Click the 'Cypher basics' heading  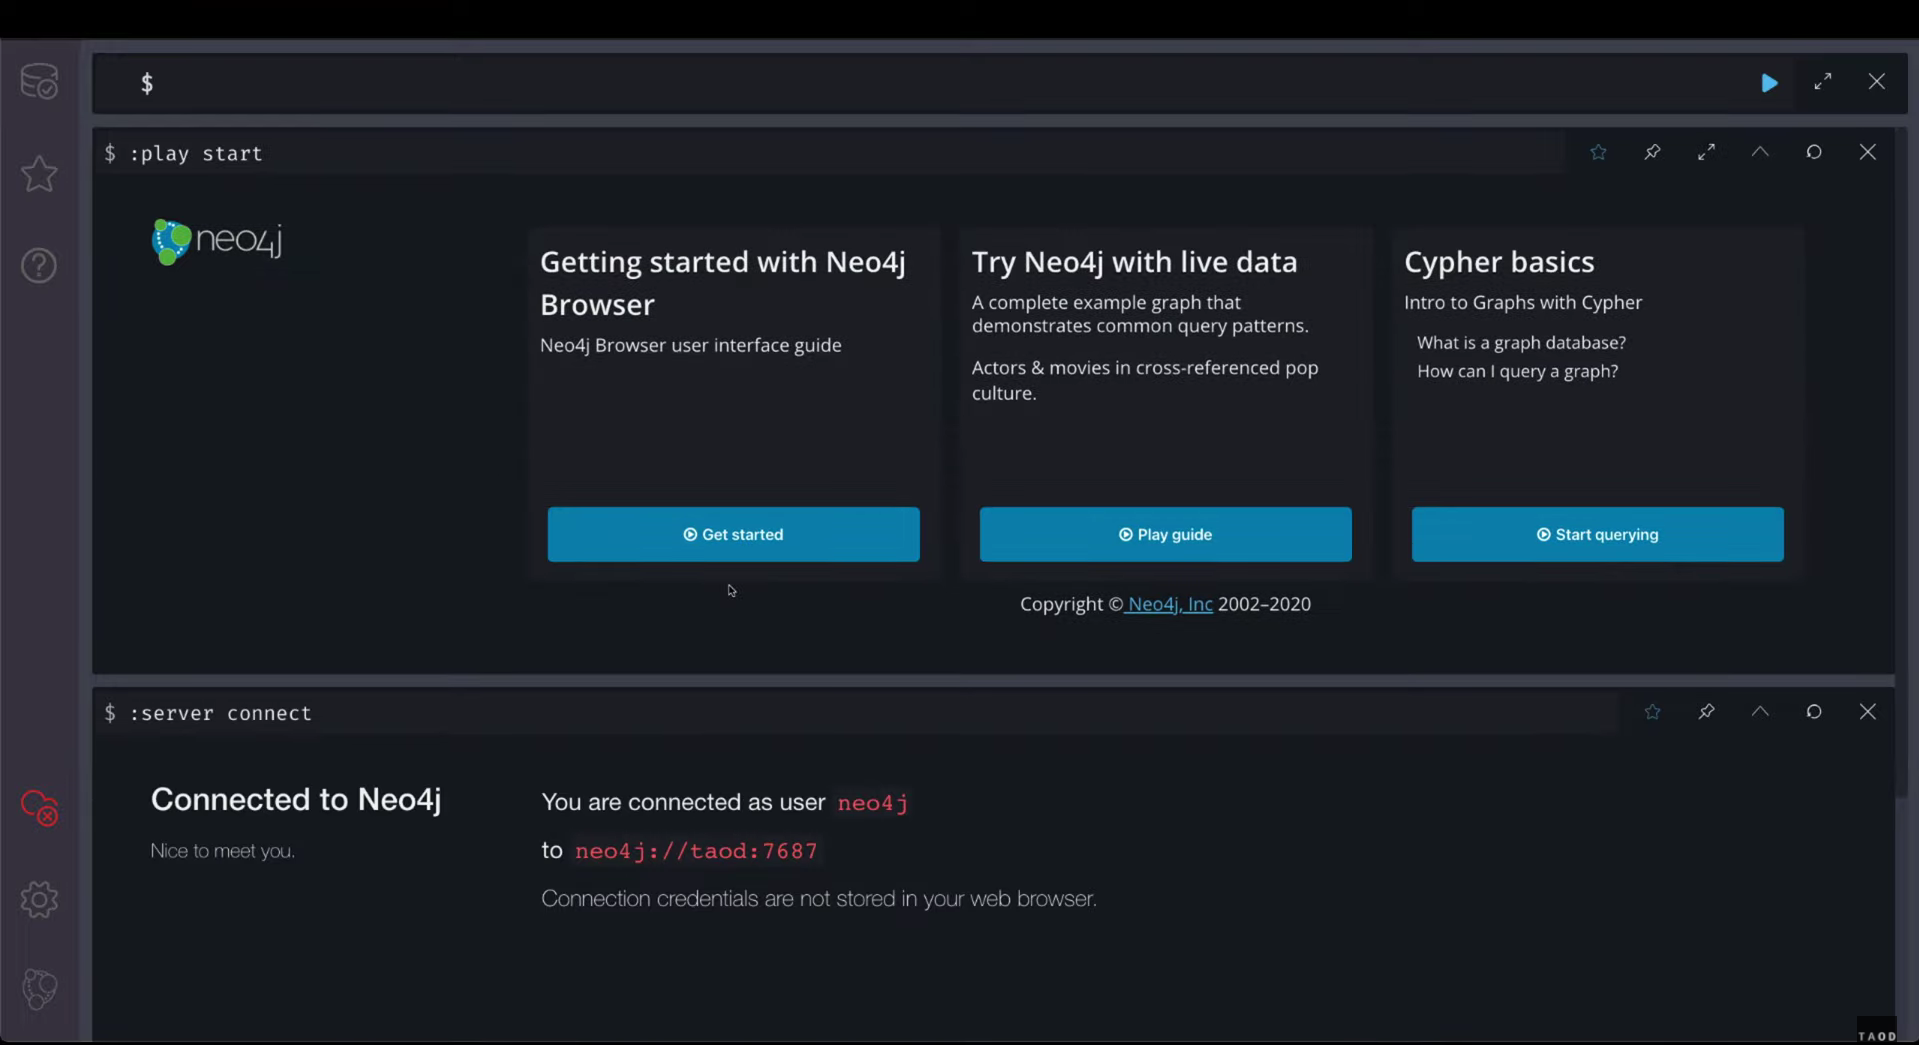point(1499,262)
